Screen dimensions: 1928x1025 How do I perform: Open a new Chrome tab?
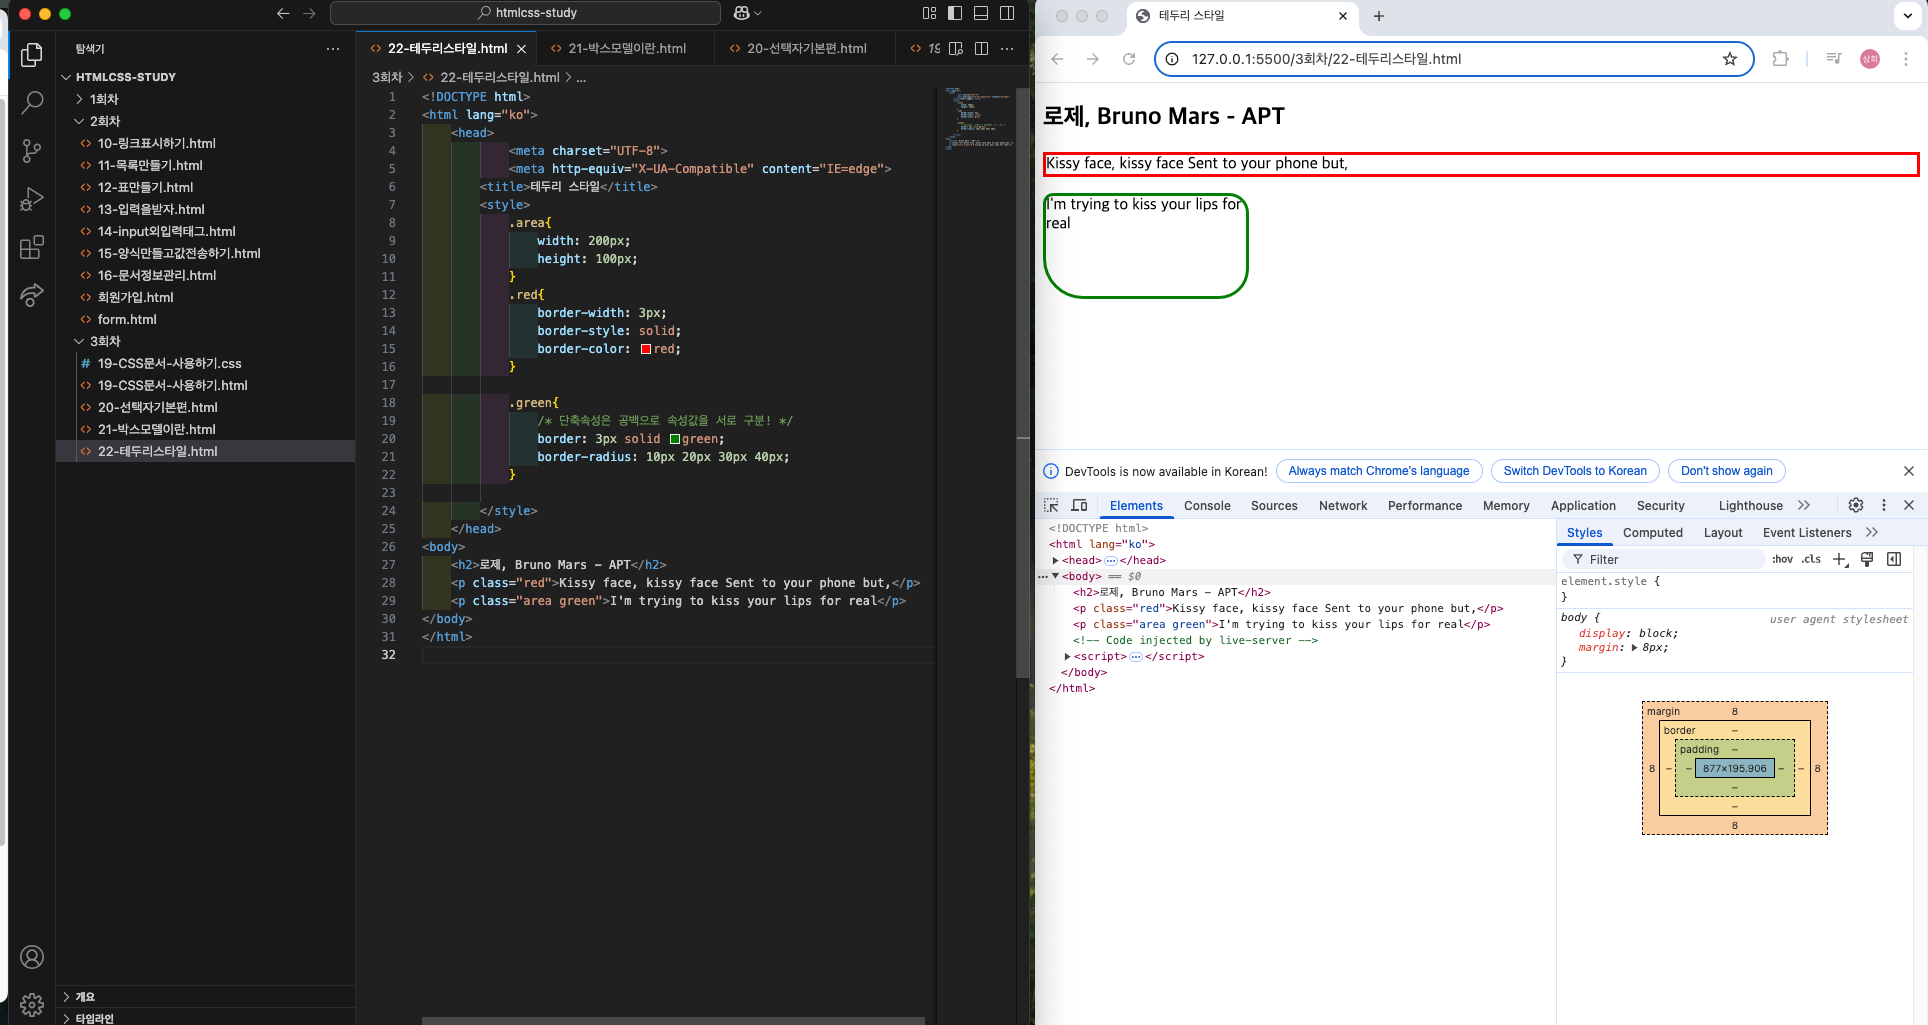[1379, 16]
